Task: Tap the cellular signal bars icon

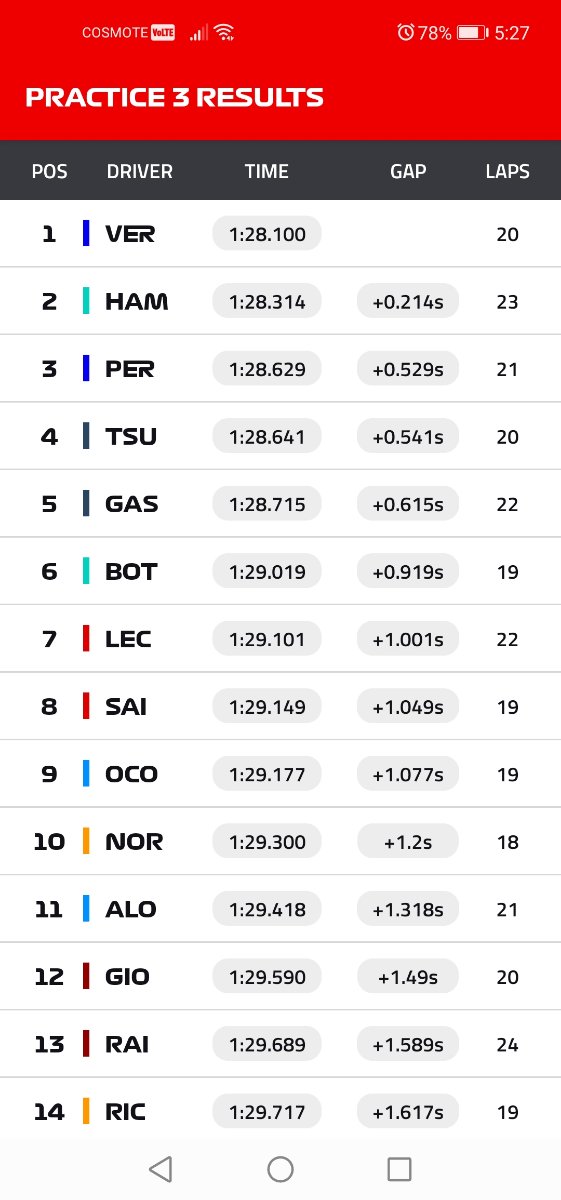Action: tap(199, 33)
